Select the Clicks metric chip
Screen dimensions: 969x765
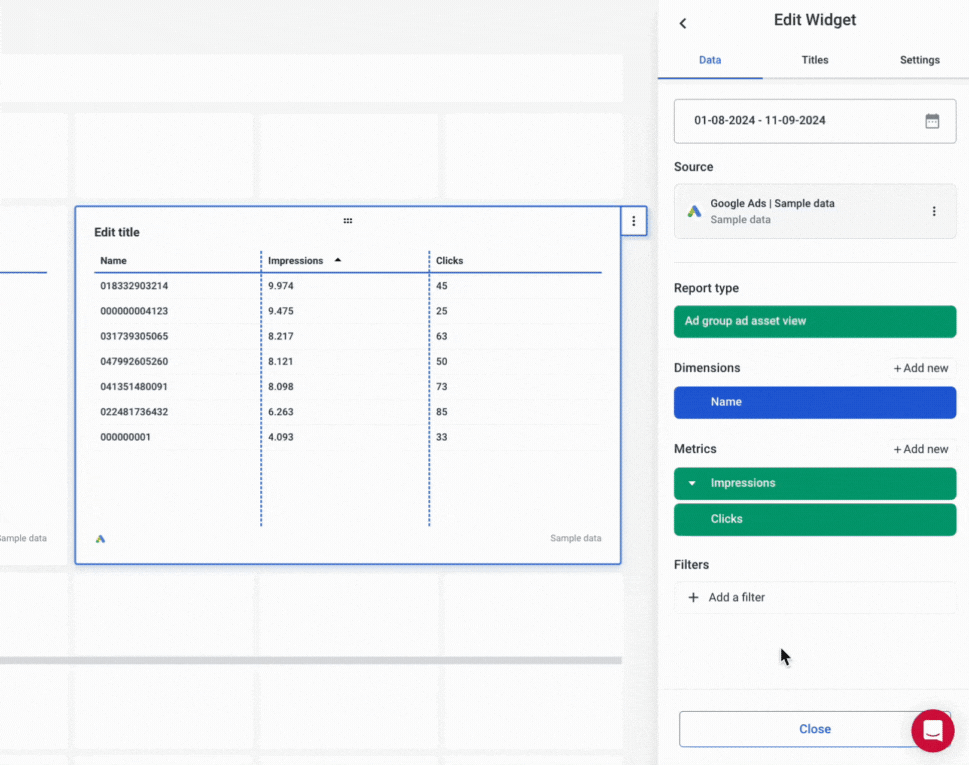[814, 519]
